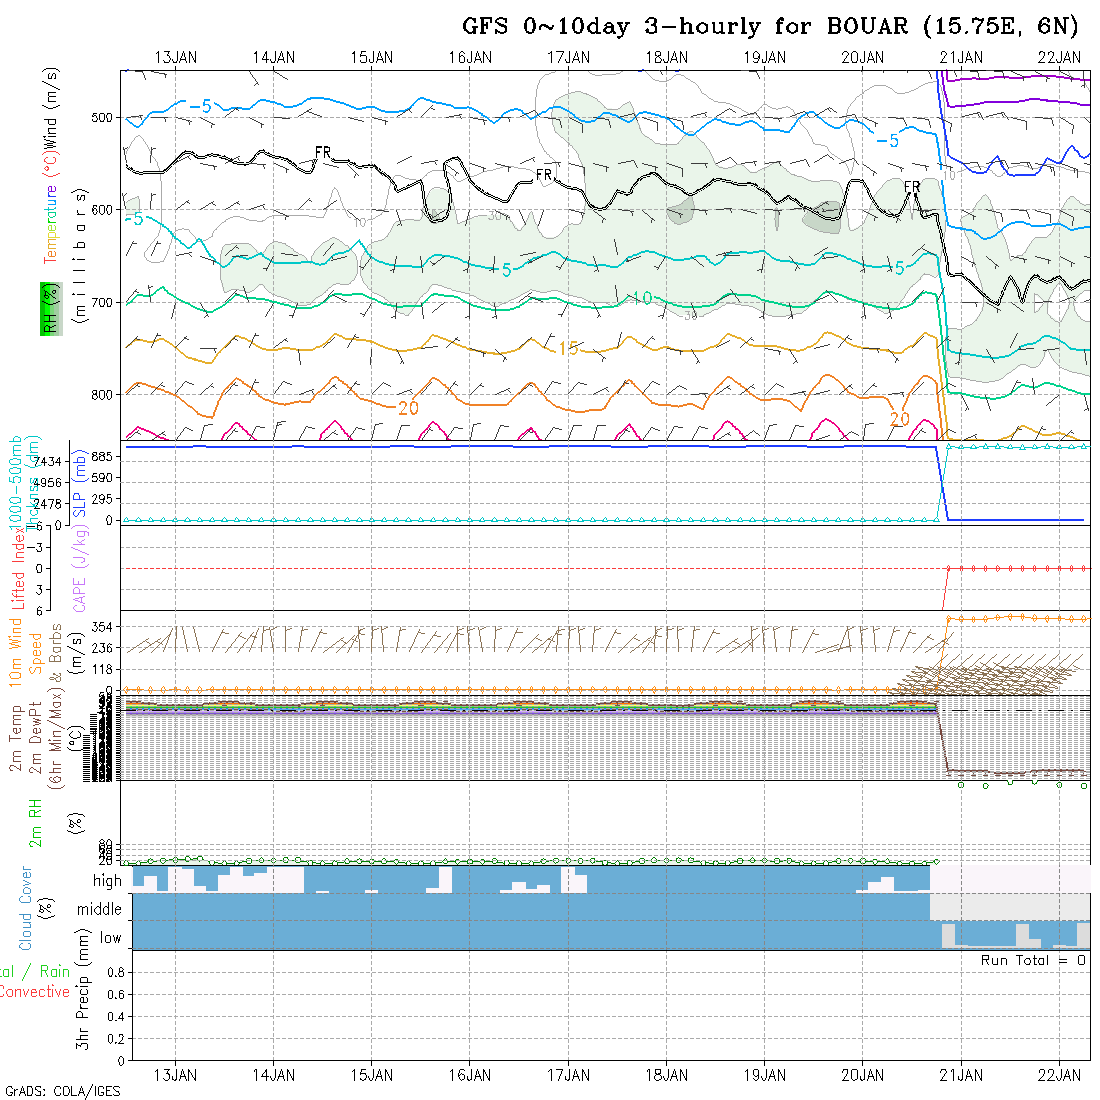Select the 21JAN date marker under the precipitation panel
Screen dimensions: 1100x1100
point(961,1074)
